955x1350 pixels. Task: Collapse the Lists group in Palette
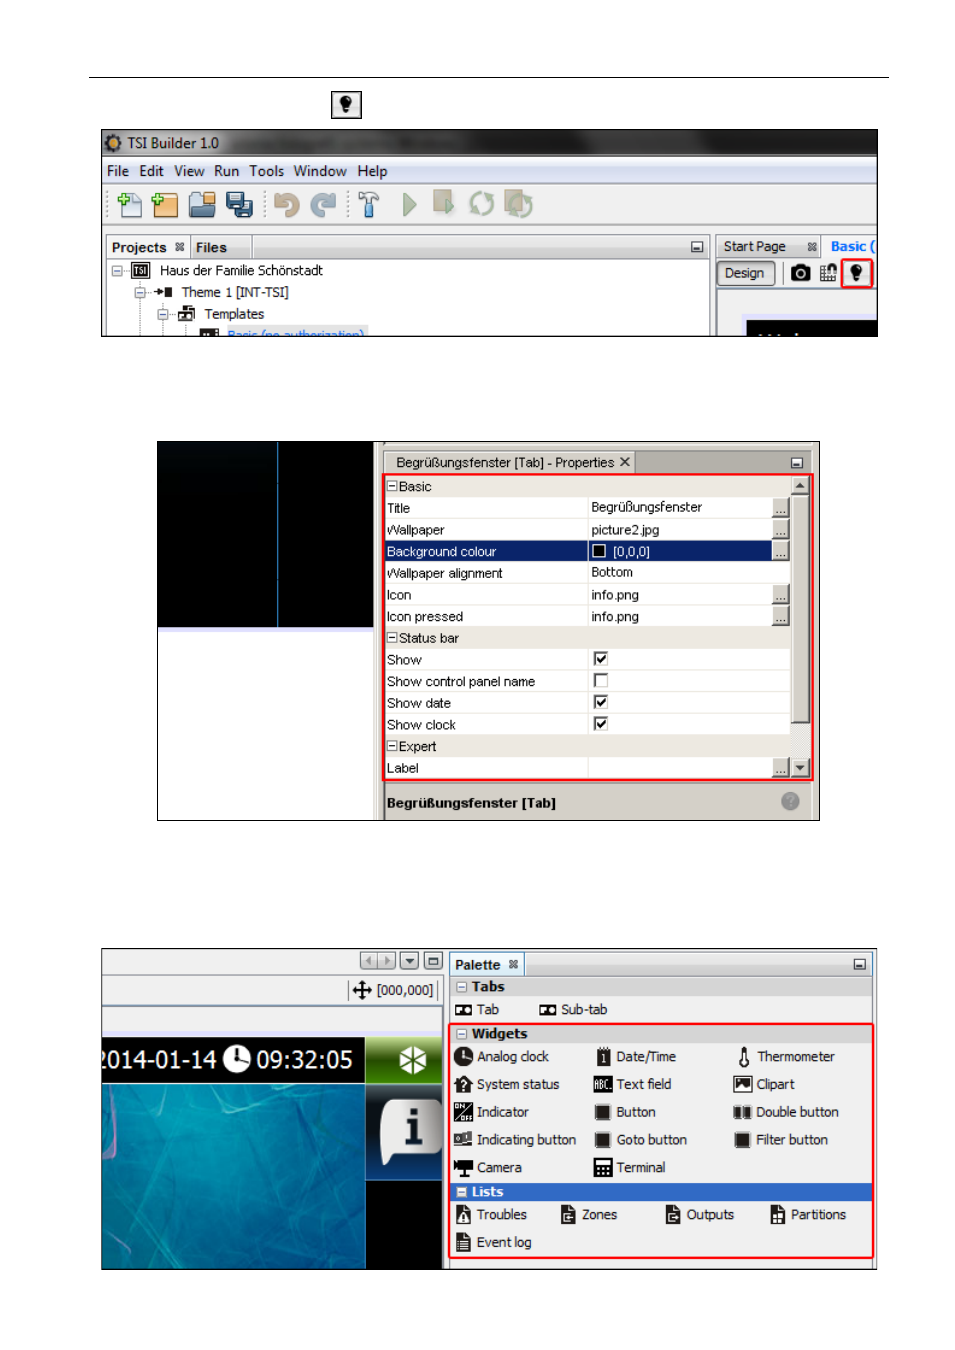click(x=462, y=1192)
